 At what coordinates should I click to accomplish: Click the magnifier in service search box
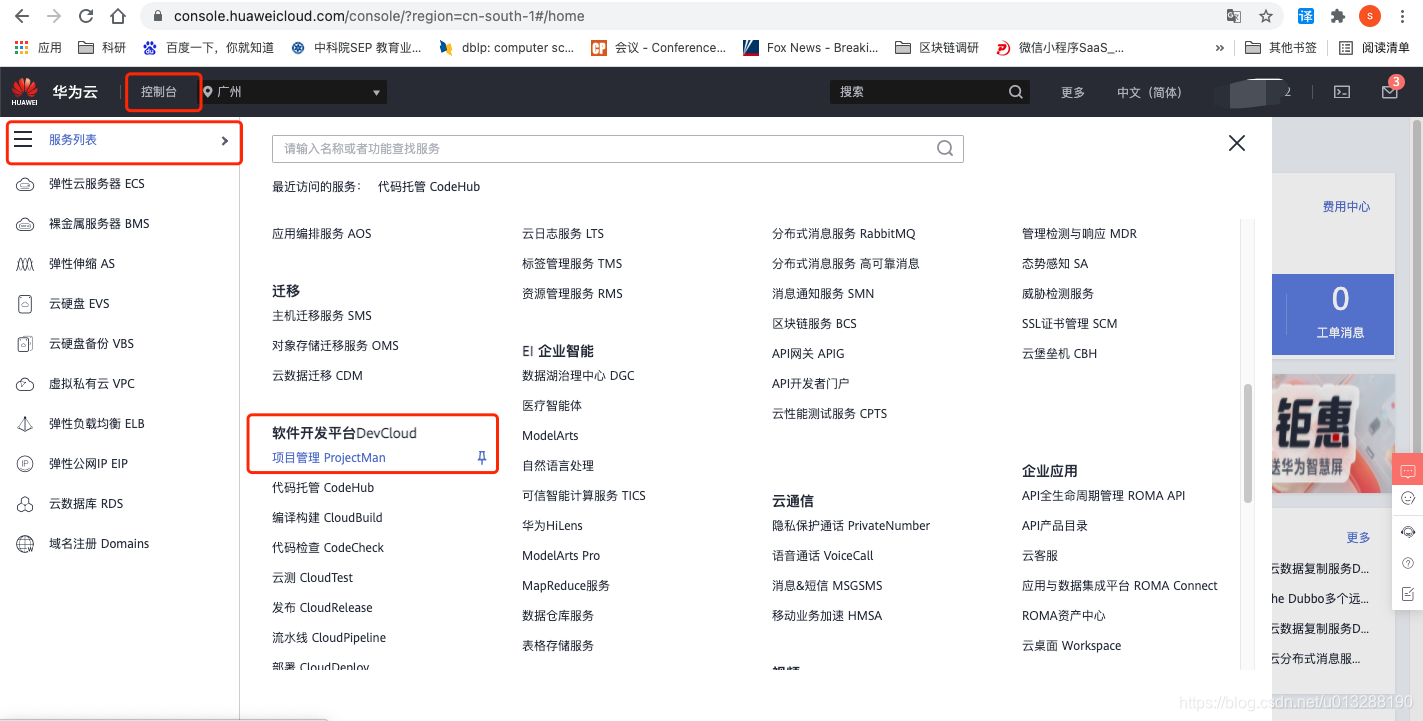(x=944, y=149)
